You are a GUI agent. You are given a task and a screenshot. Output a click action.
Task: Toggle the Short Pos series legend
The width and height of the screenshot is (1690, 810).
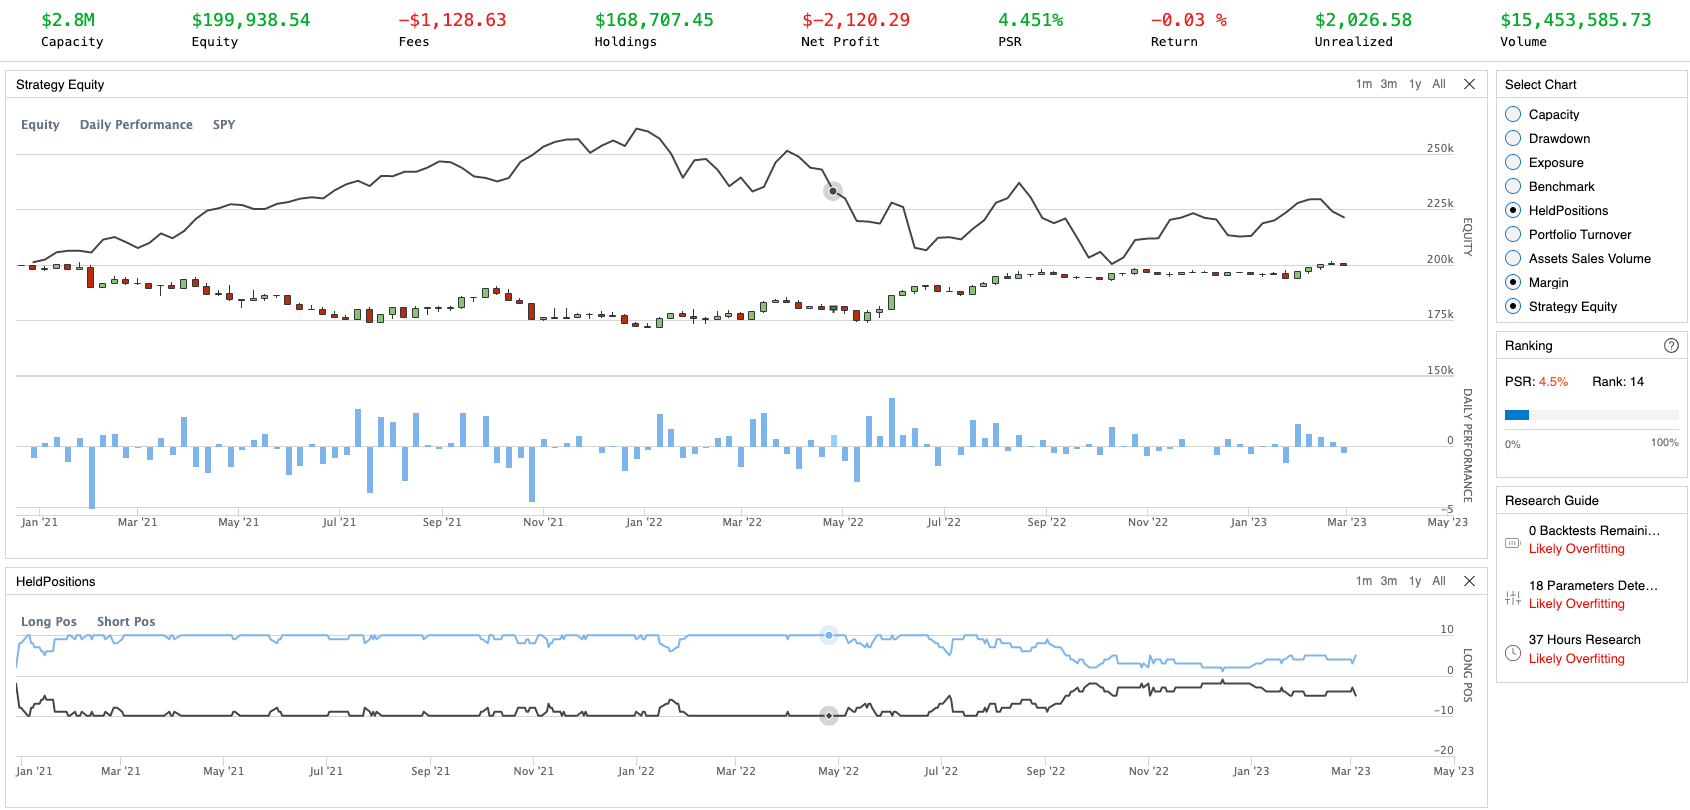pyautogui.click(x=126, y=622)
